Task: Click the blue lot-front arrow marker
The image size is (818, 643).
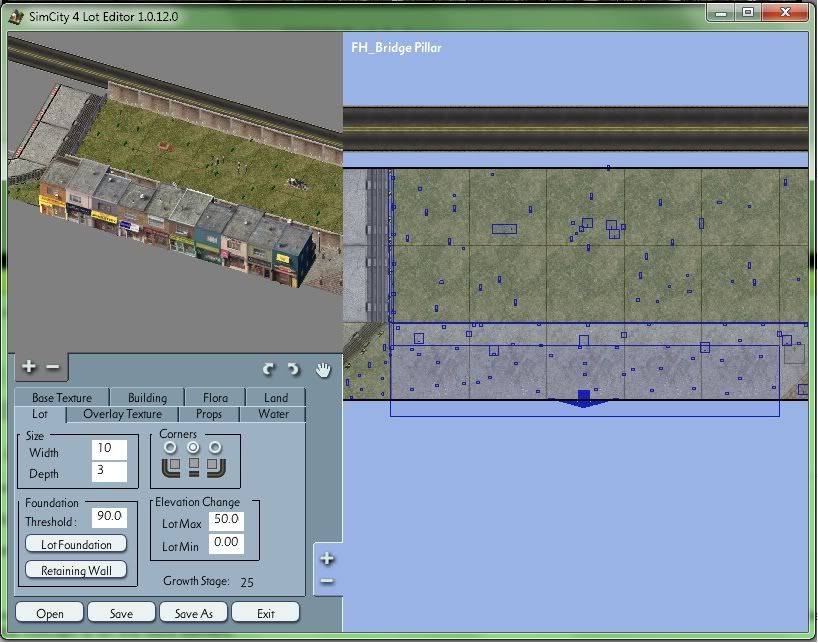Action: (583, 399)
